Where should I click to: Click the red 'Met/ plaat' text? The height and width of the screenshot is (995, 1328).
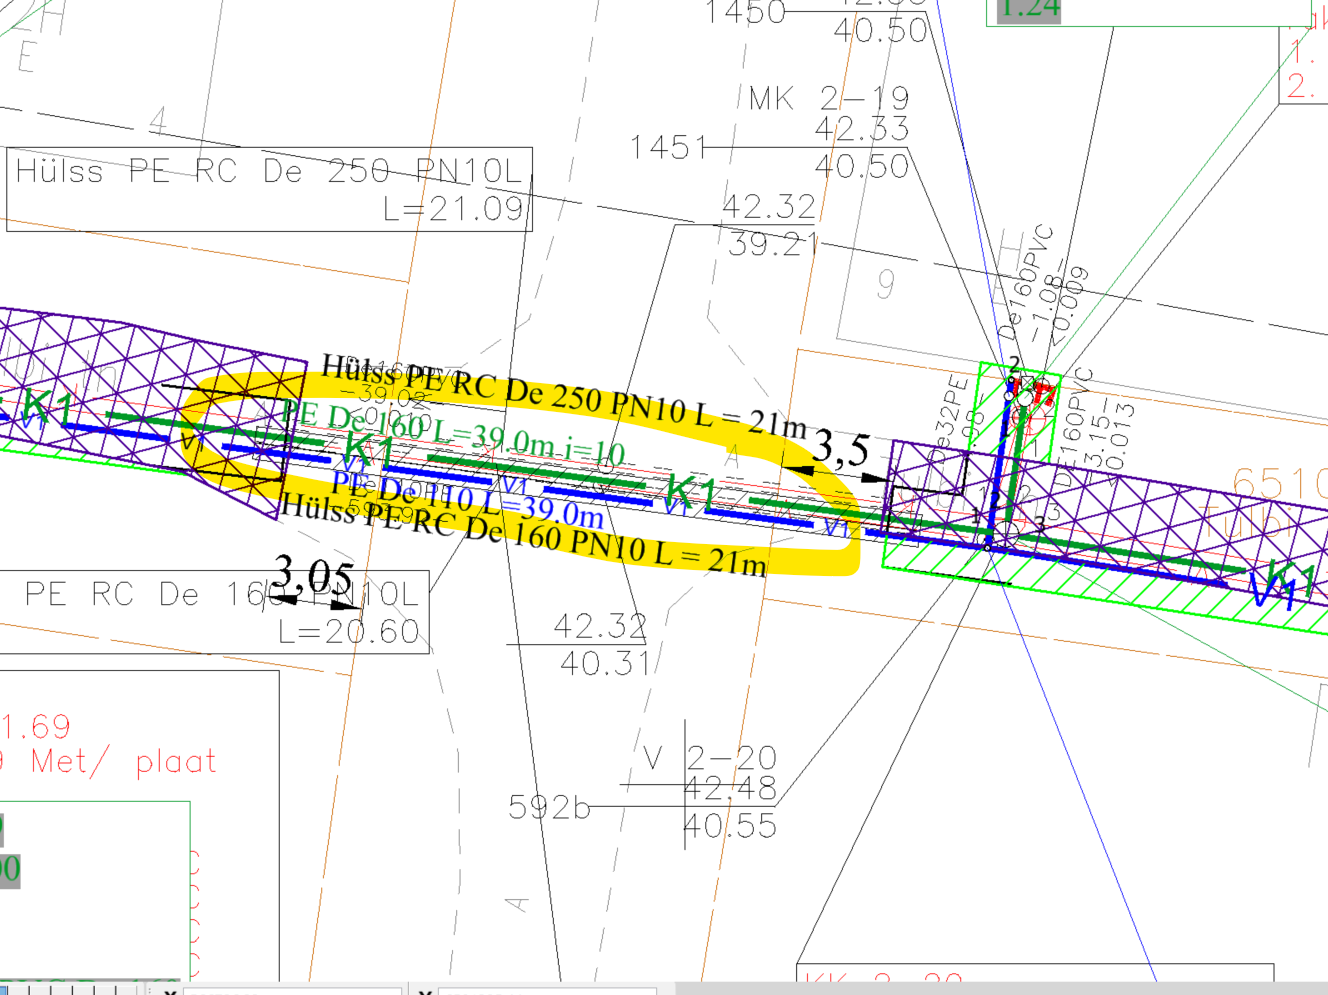click(x=123, y=762)
